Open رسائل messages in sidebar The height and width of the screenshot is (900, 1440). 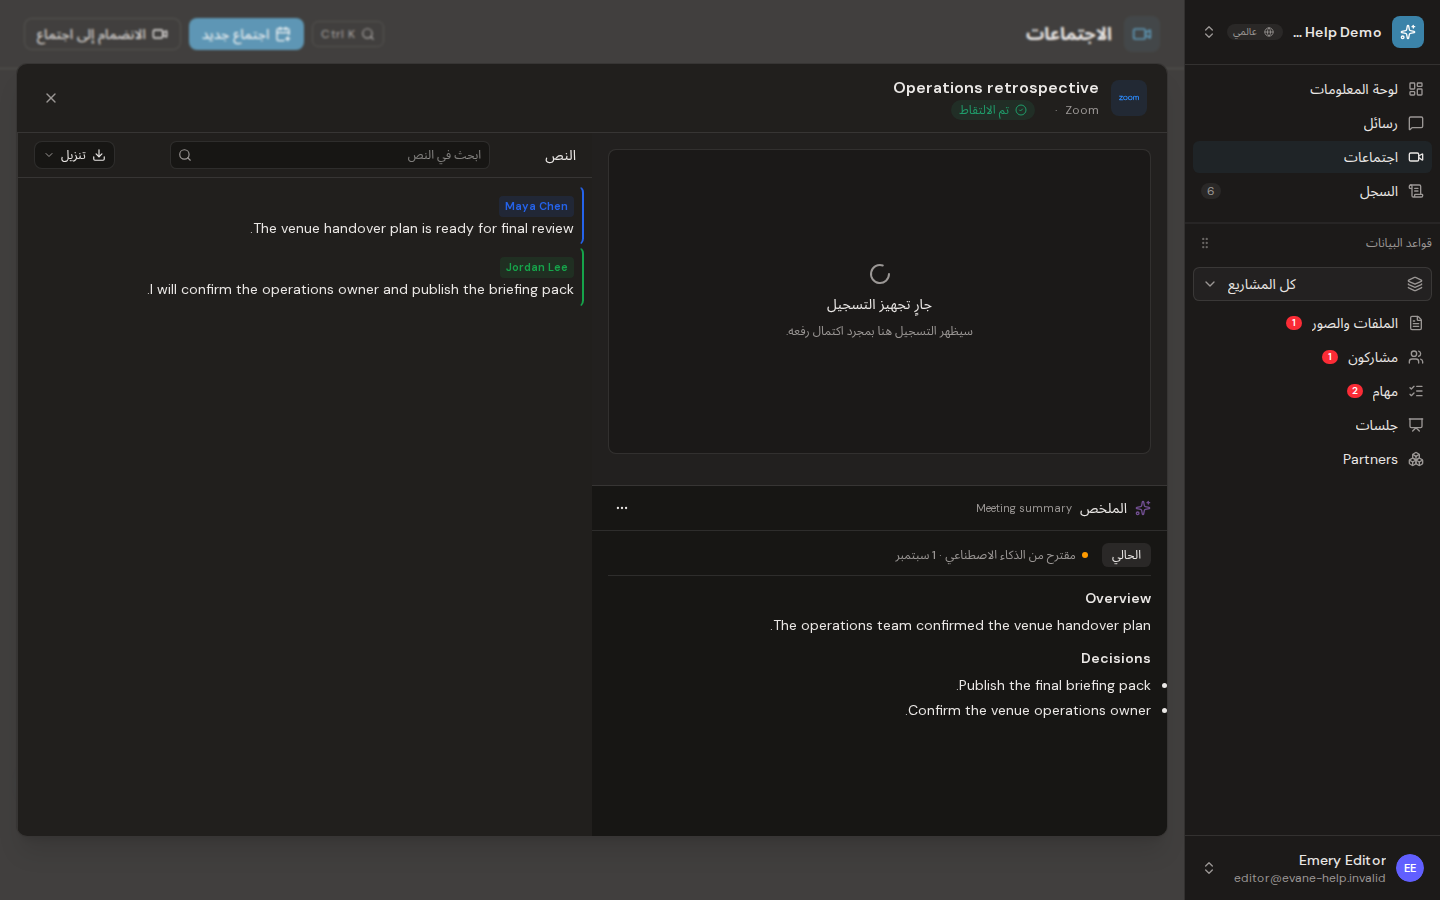1312,123
